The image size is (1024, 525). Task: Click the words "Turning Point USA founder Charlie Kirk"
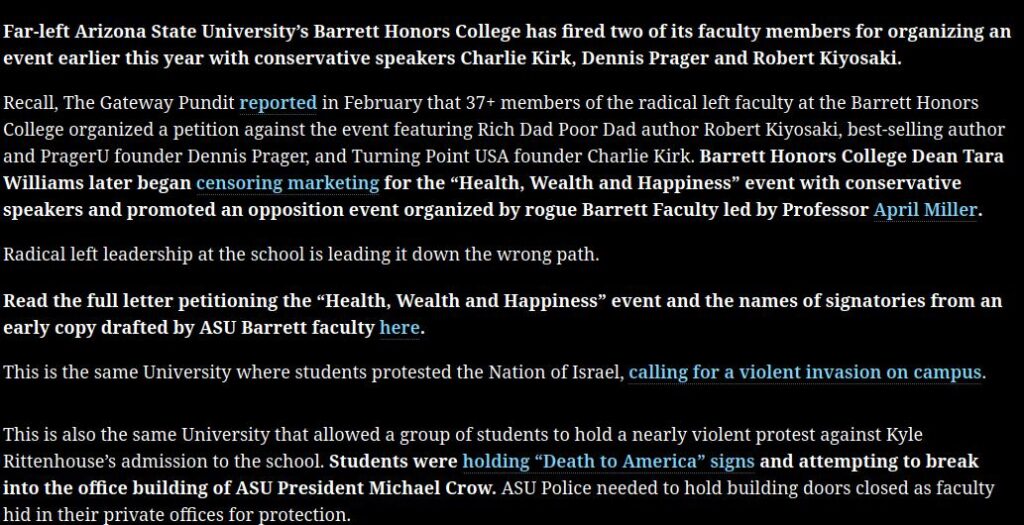click(x=522, y=156)
